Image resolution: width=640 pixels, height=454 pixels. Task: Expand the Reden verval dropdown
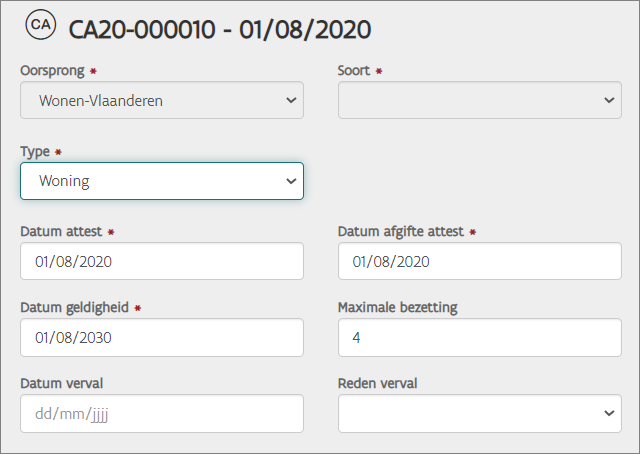(x=480, y=413)
